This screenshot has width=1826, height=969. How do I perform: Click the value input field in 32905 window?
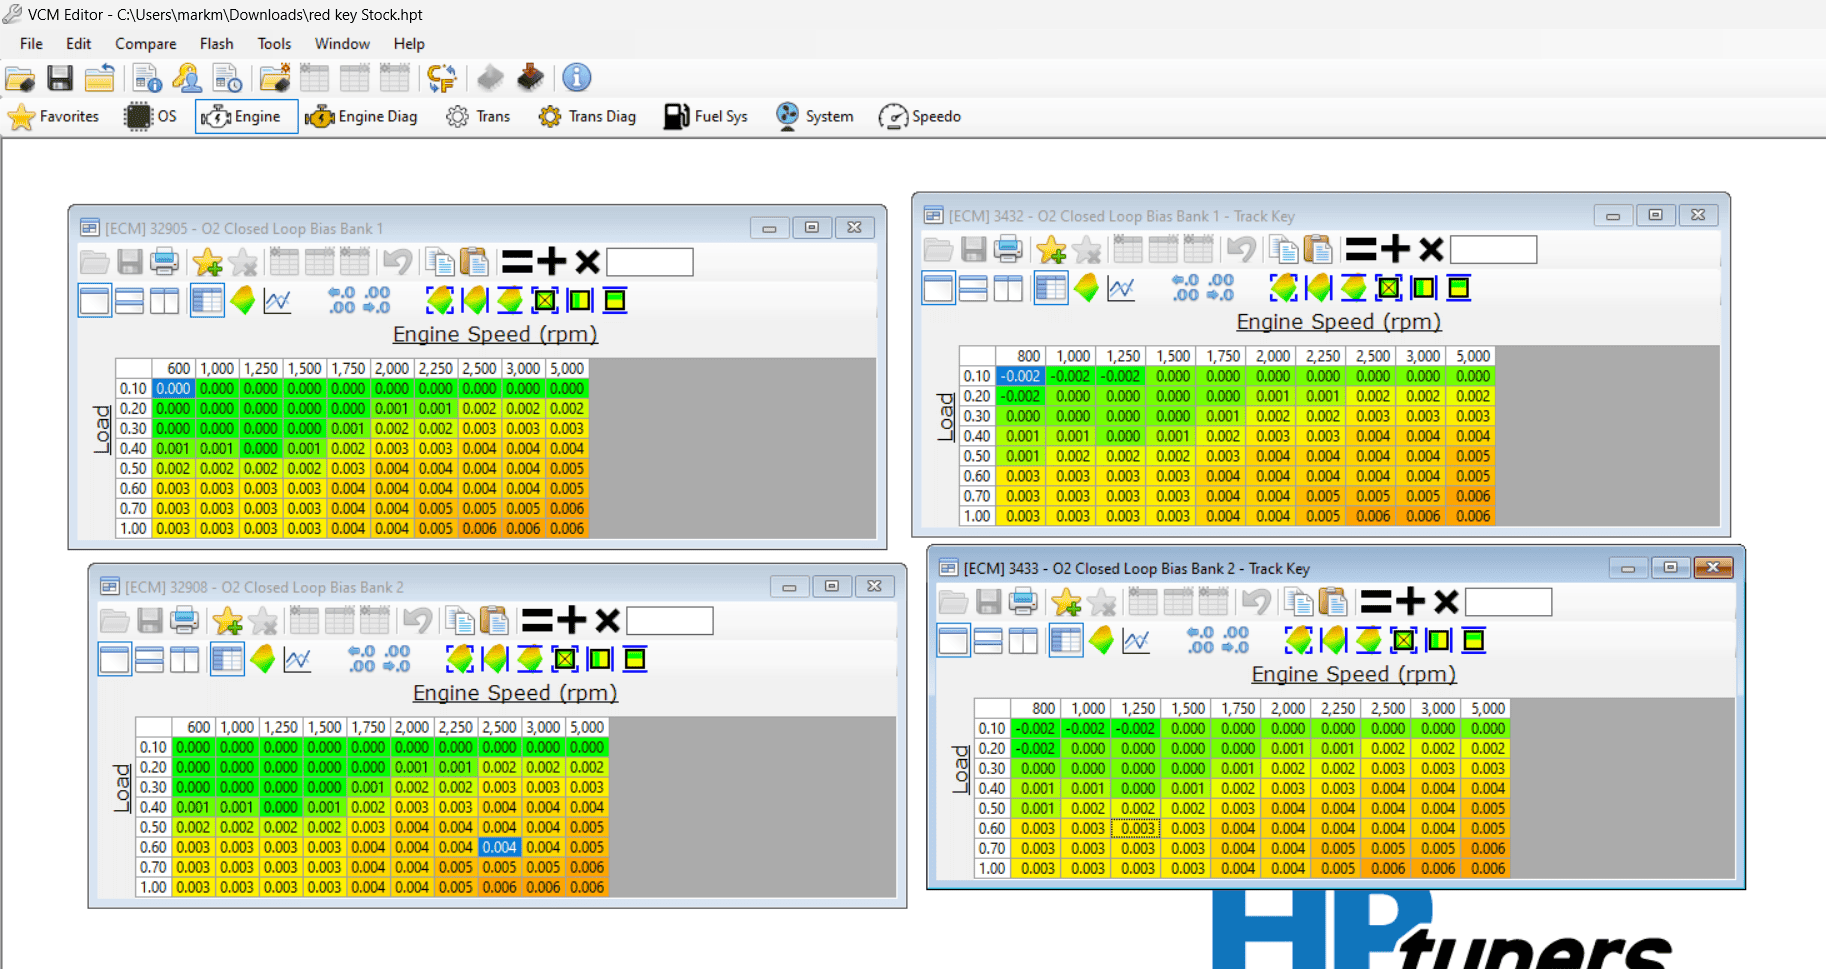[x=650, y=262]
